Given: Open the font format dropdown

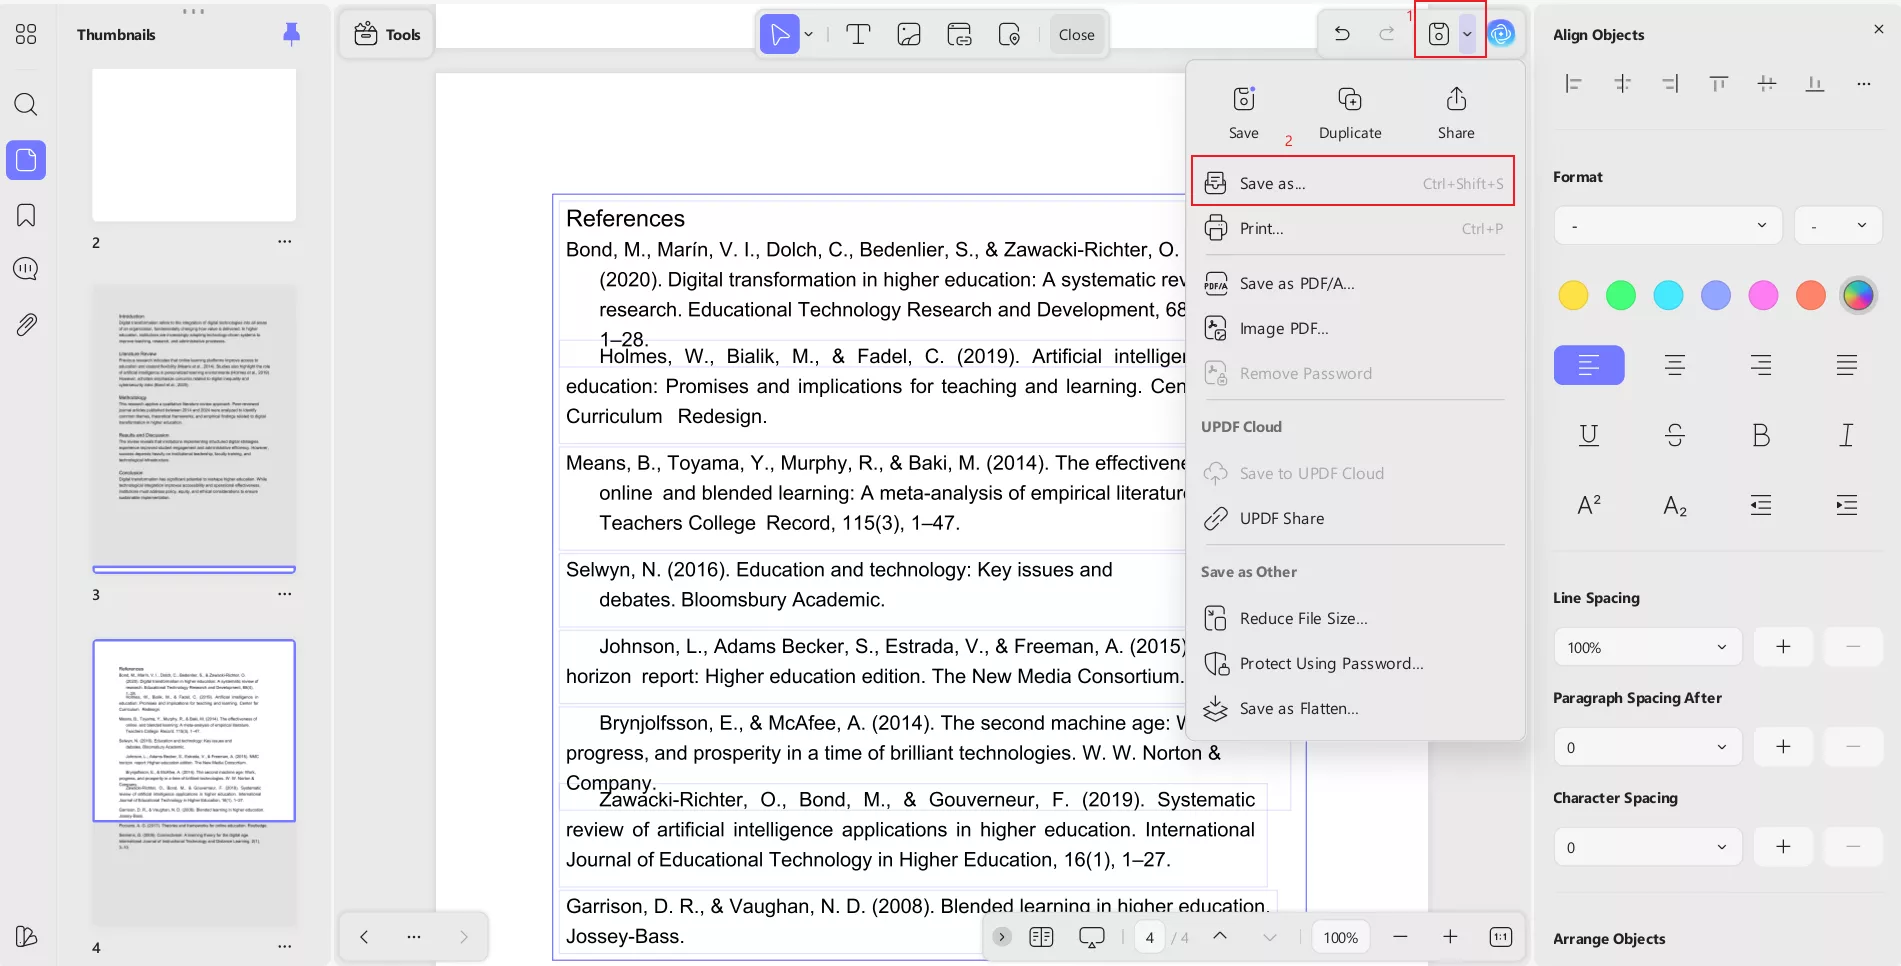Looking at the screenshot, I should 1667,226.
